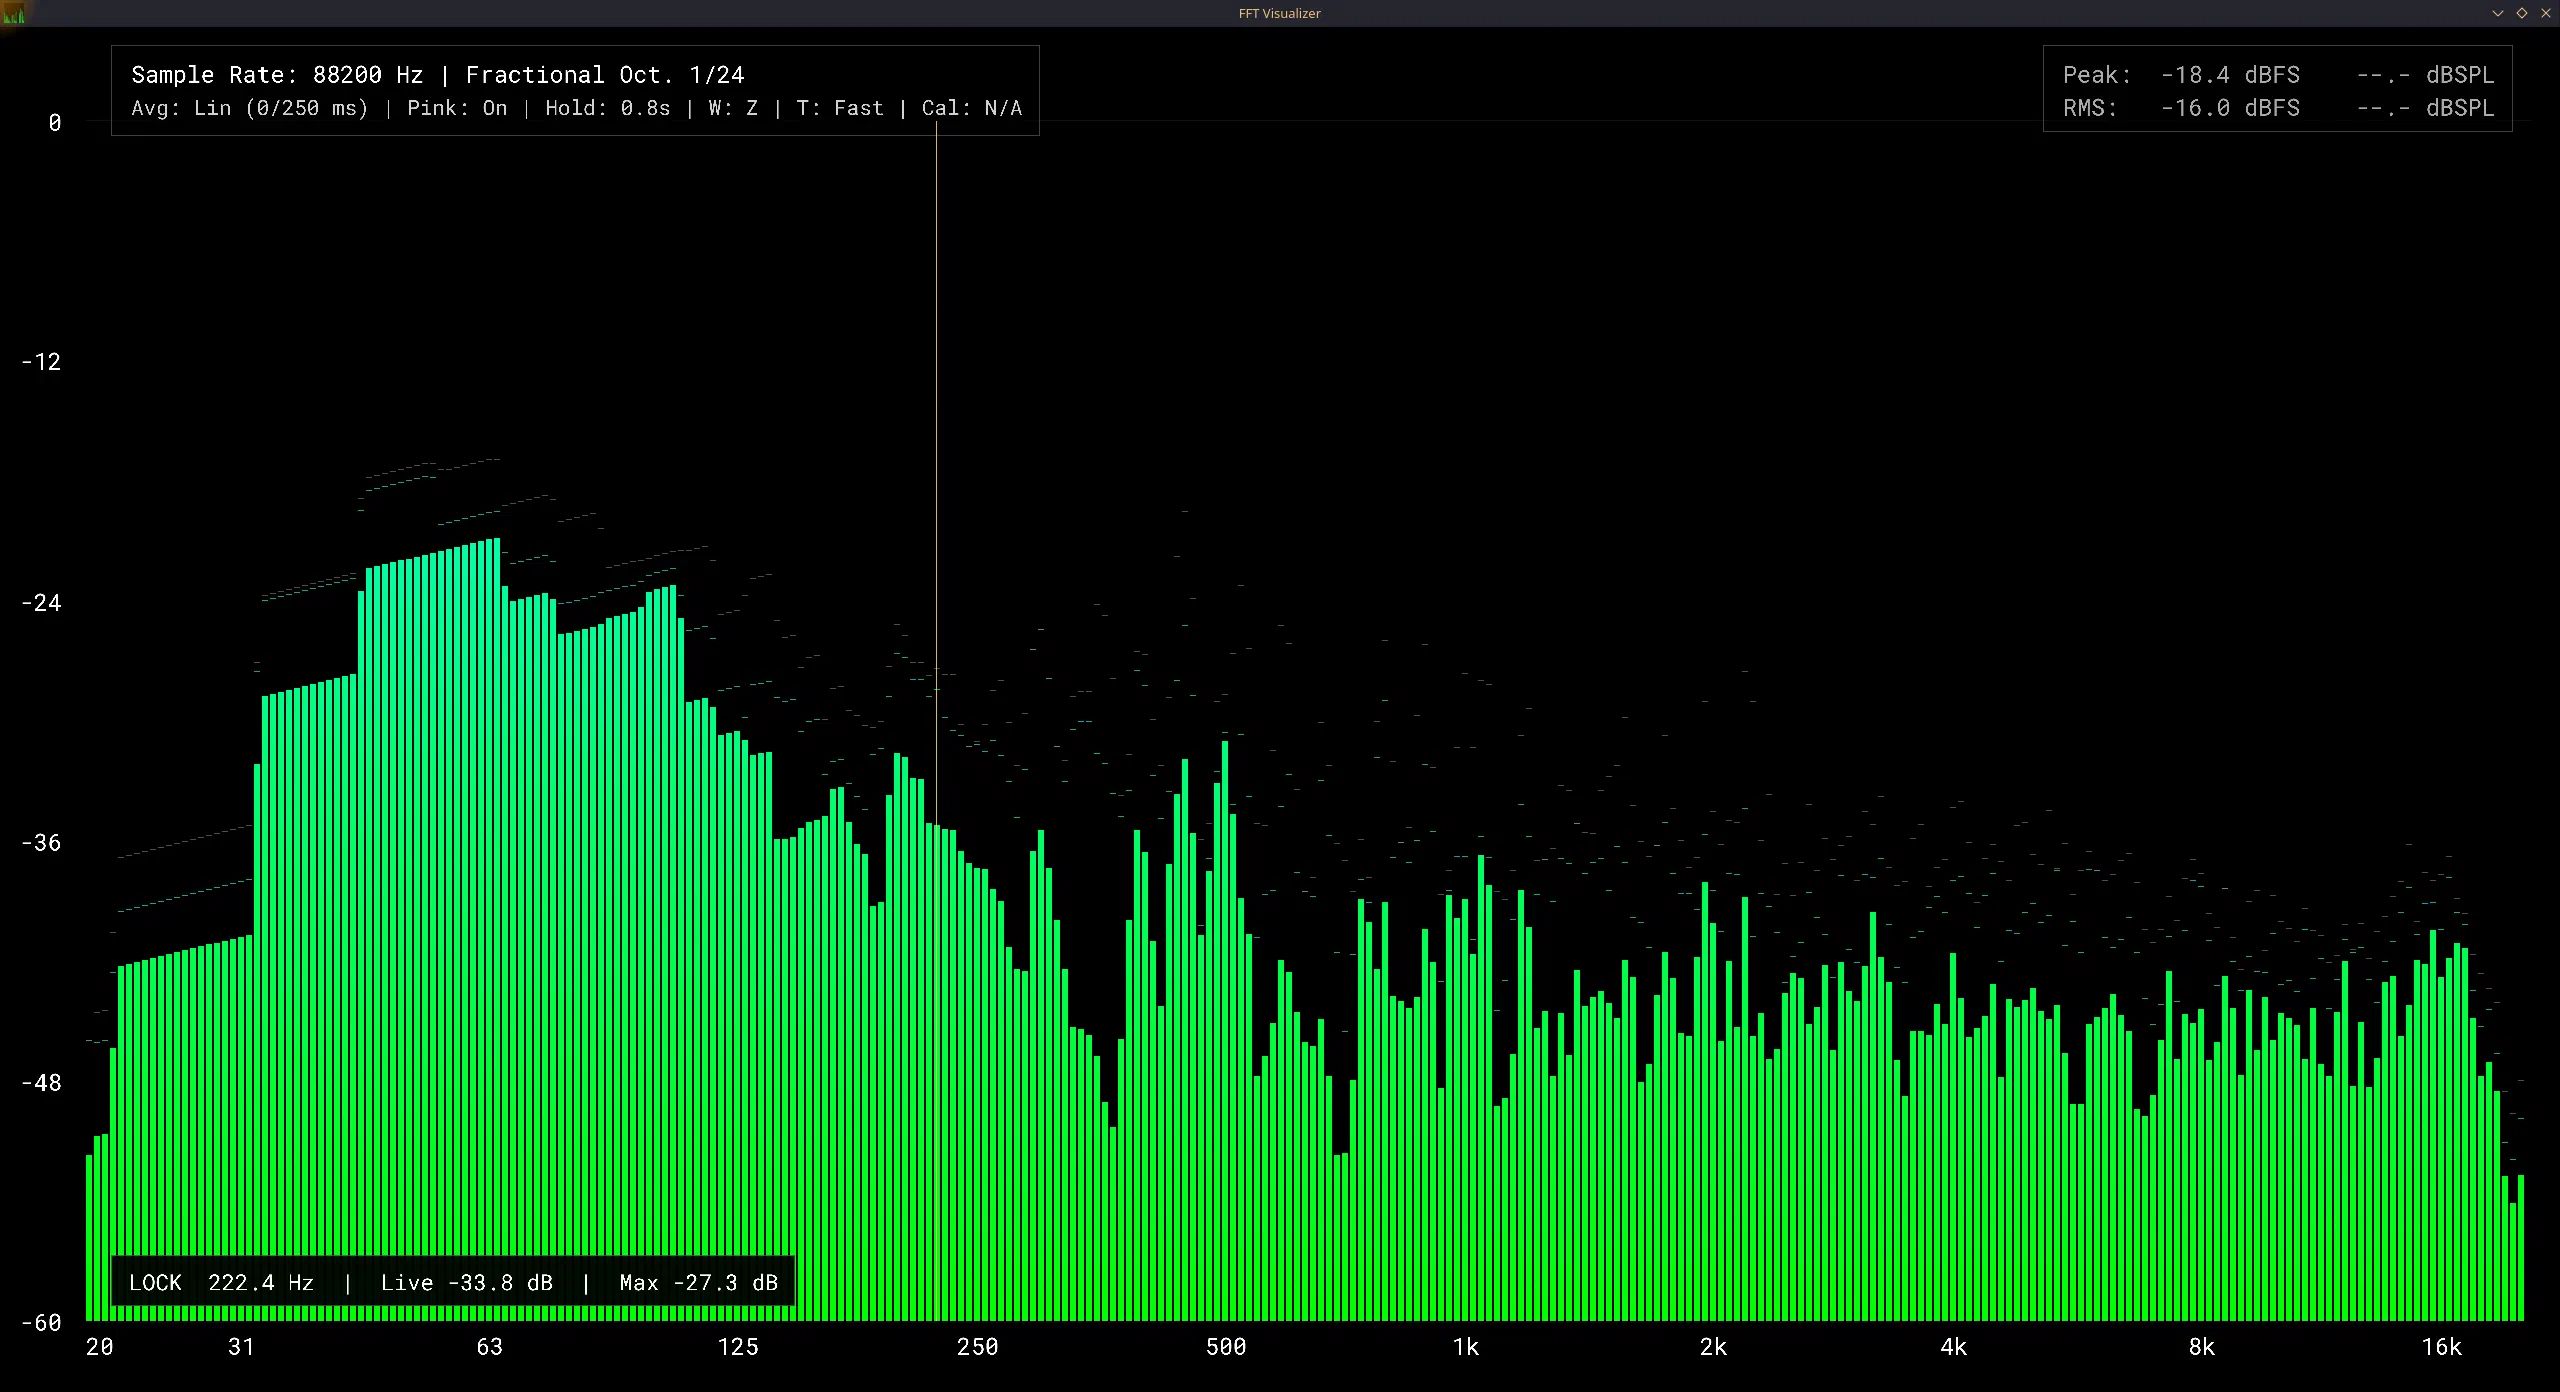
Task: Close the FFT Visualizer window
Action: (x=2545, y=13)
